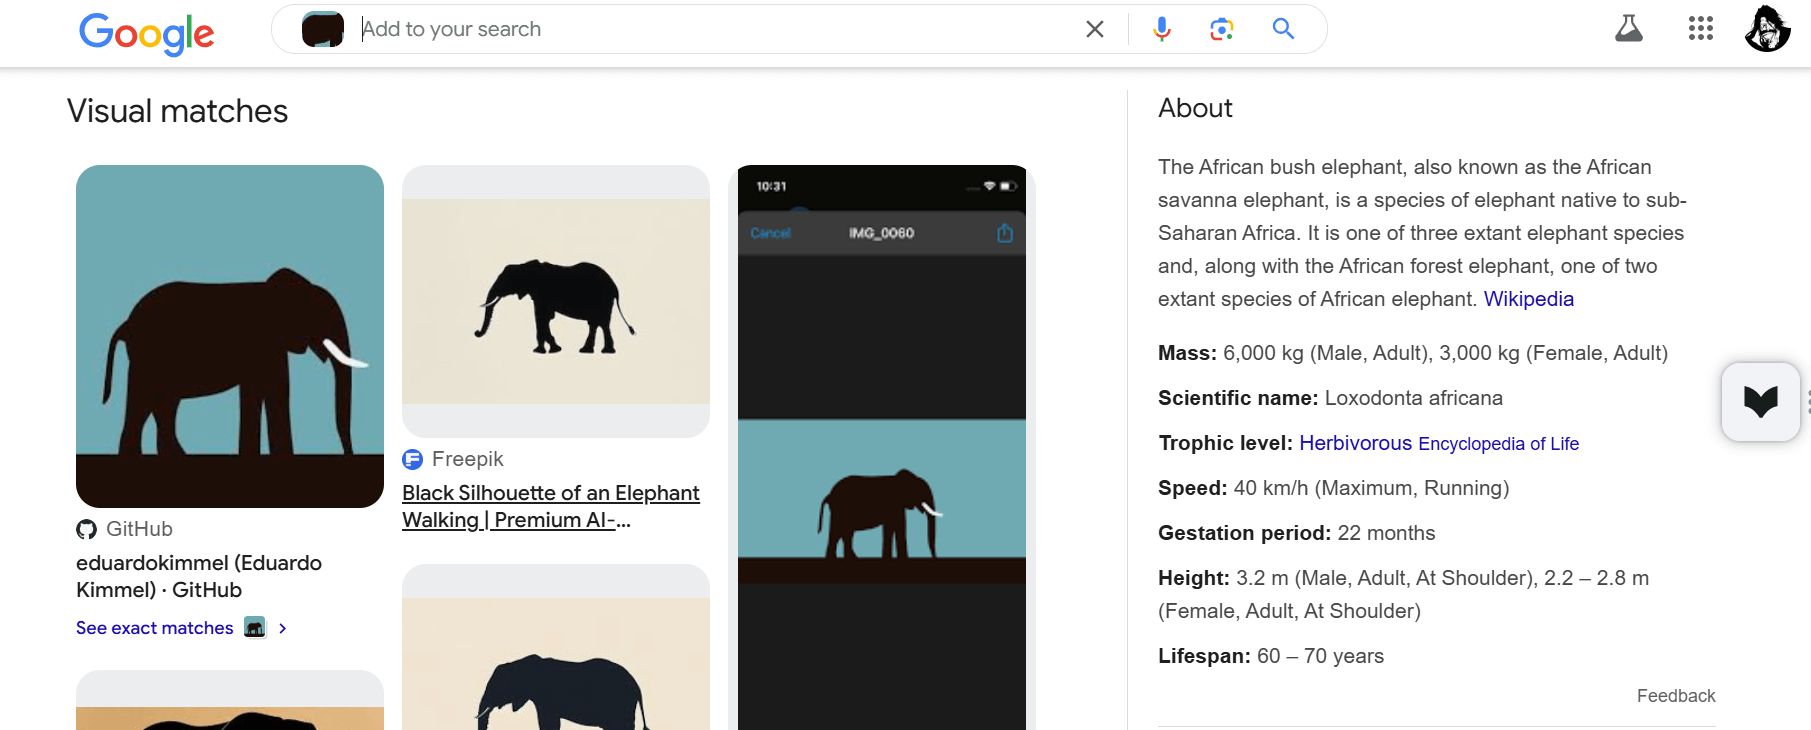Click the 'Freepik' source name text
The image size is (1811, 730).
pos(467,459)
